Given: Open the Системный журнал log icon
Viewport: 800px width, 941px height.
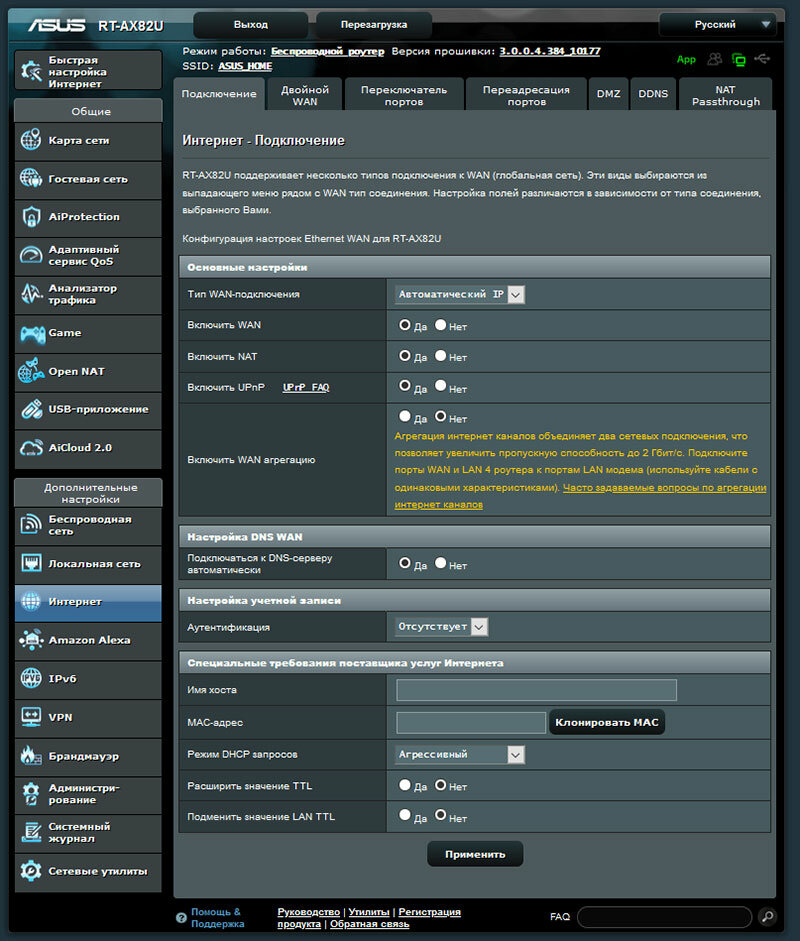Looking at the screenshot, I should 31,832.
